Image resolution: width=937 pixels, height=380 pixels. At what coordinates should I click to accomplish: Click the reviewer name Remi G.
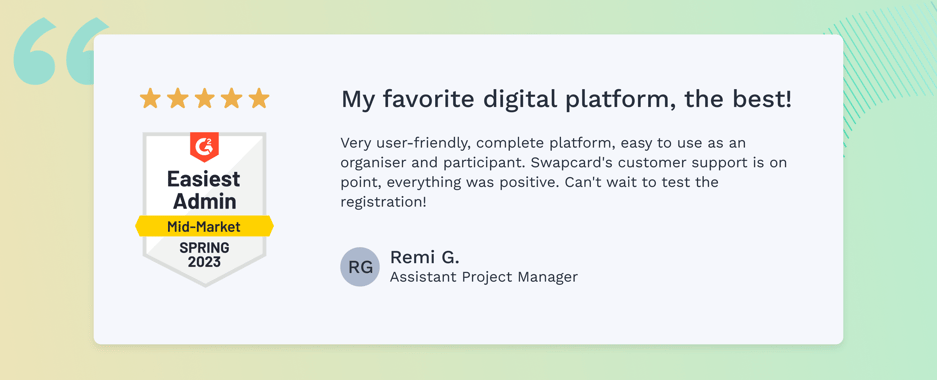click(425, 257)
